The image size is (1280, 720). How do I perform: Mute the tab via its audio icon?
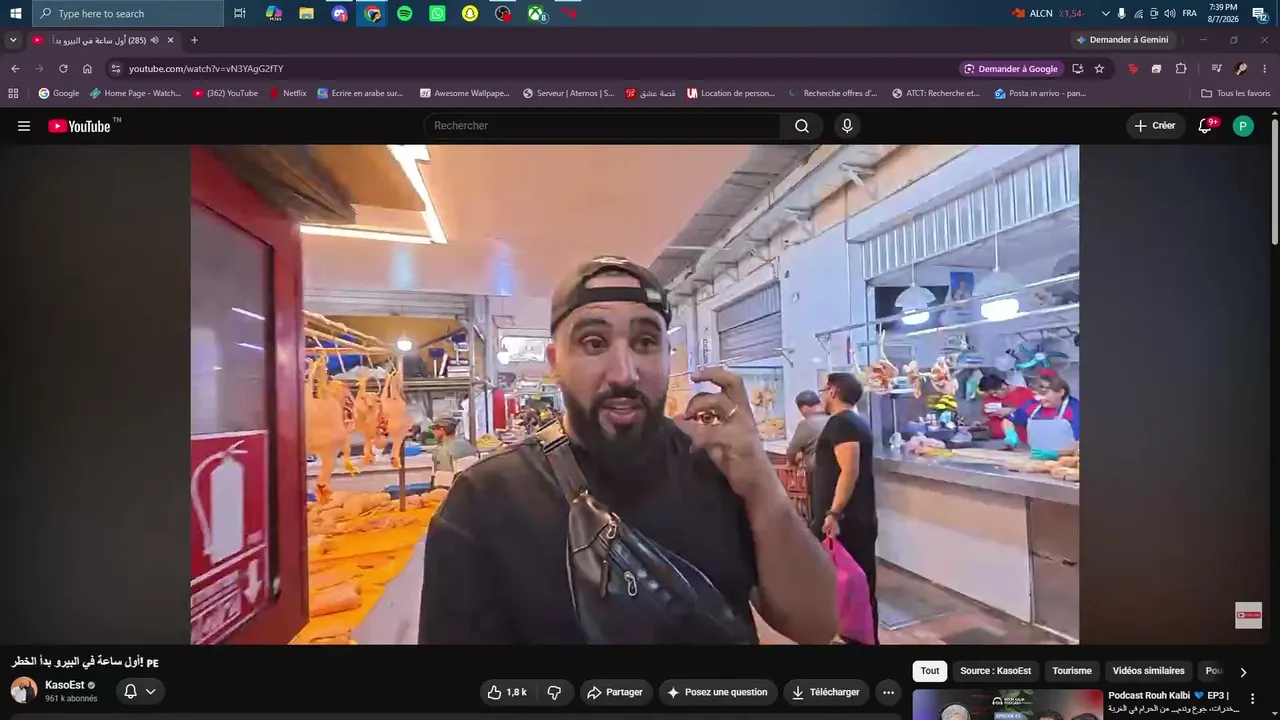click(x=155, y=40)
